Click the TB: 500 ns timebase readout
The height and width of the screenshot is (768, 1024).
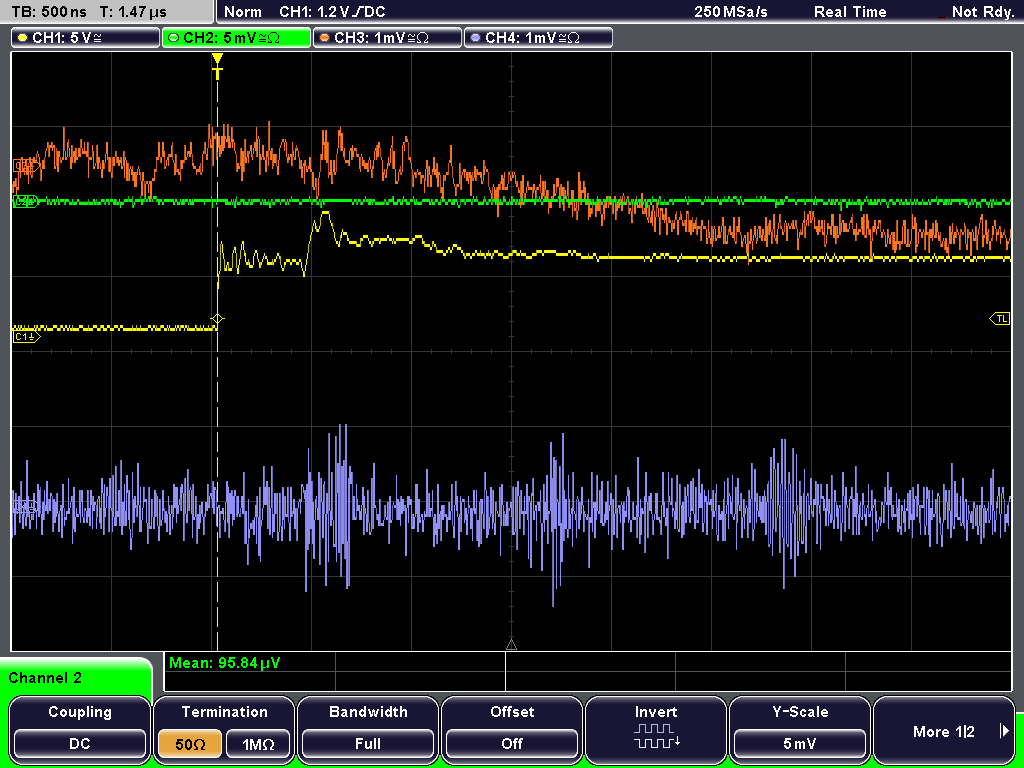coord(50,12)
